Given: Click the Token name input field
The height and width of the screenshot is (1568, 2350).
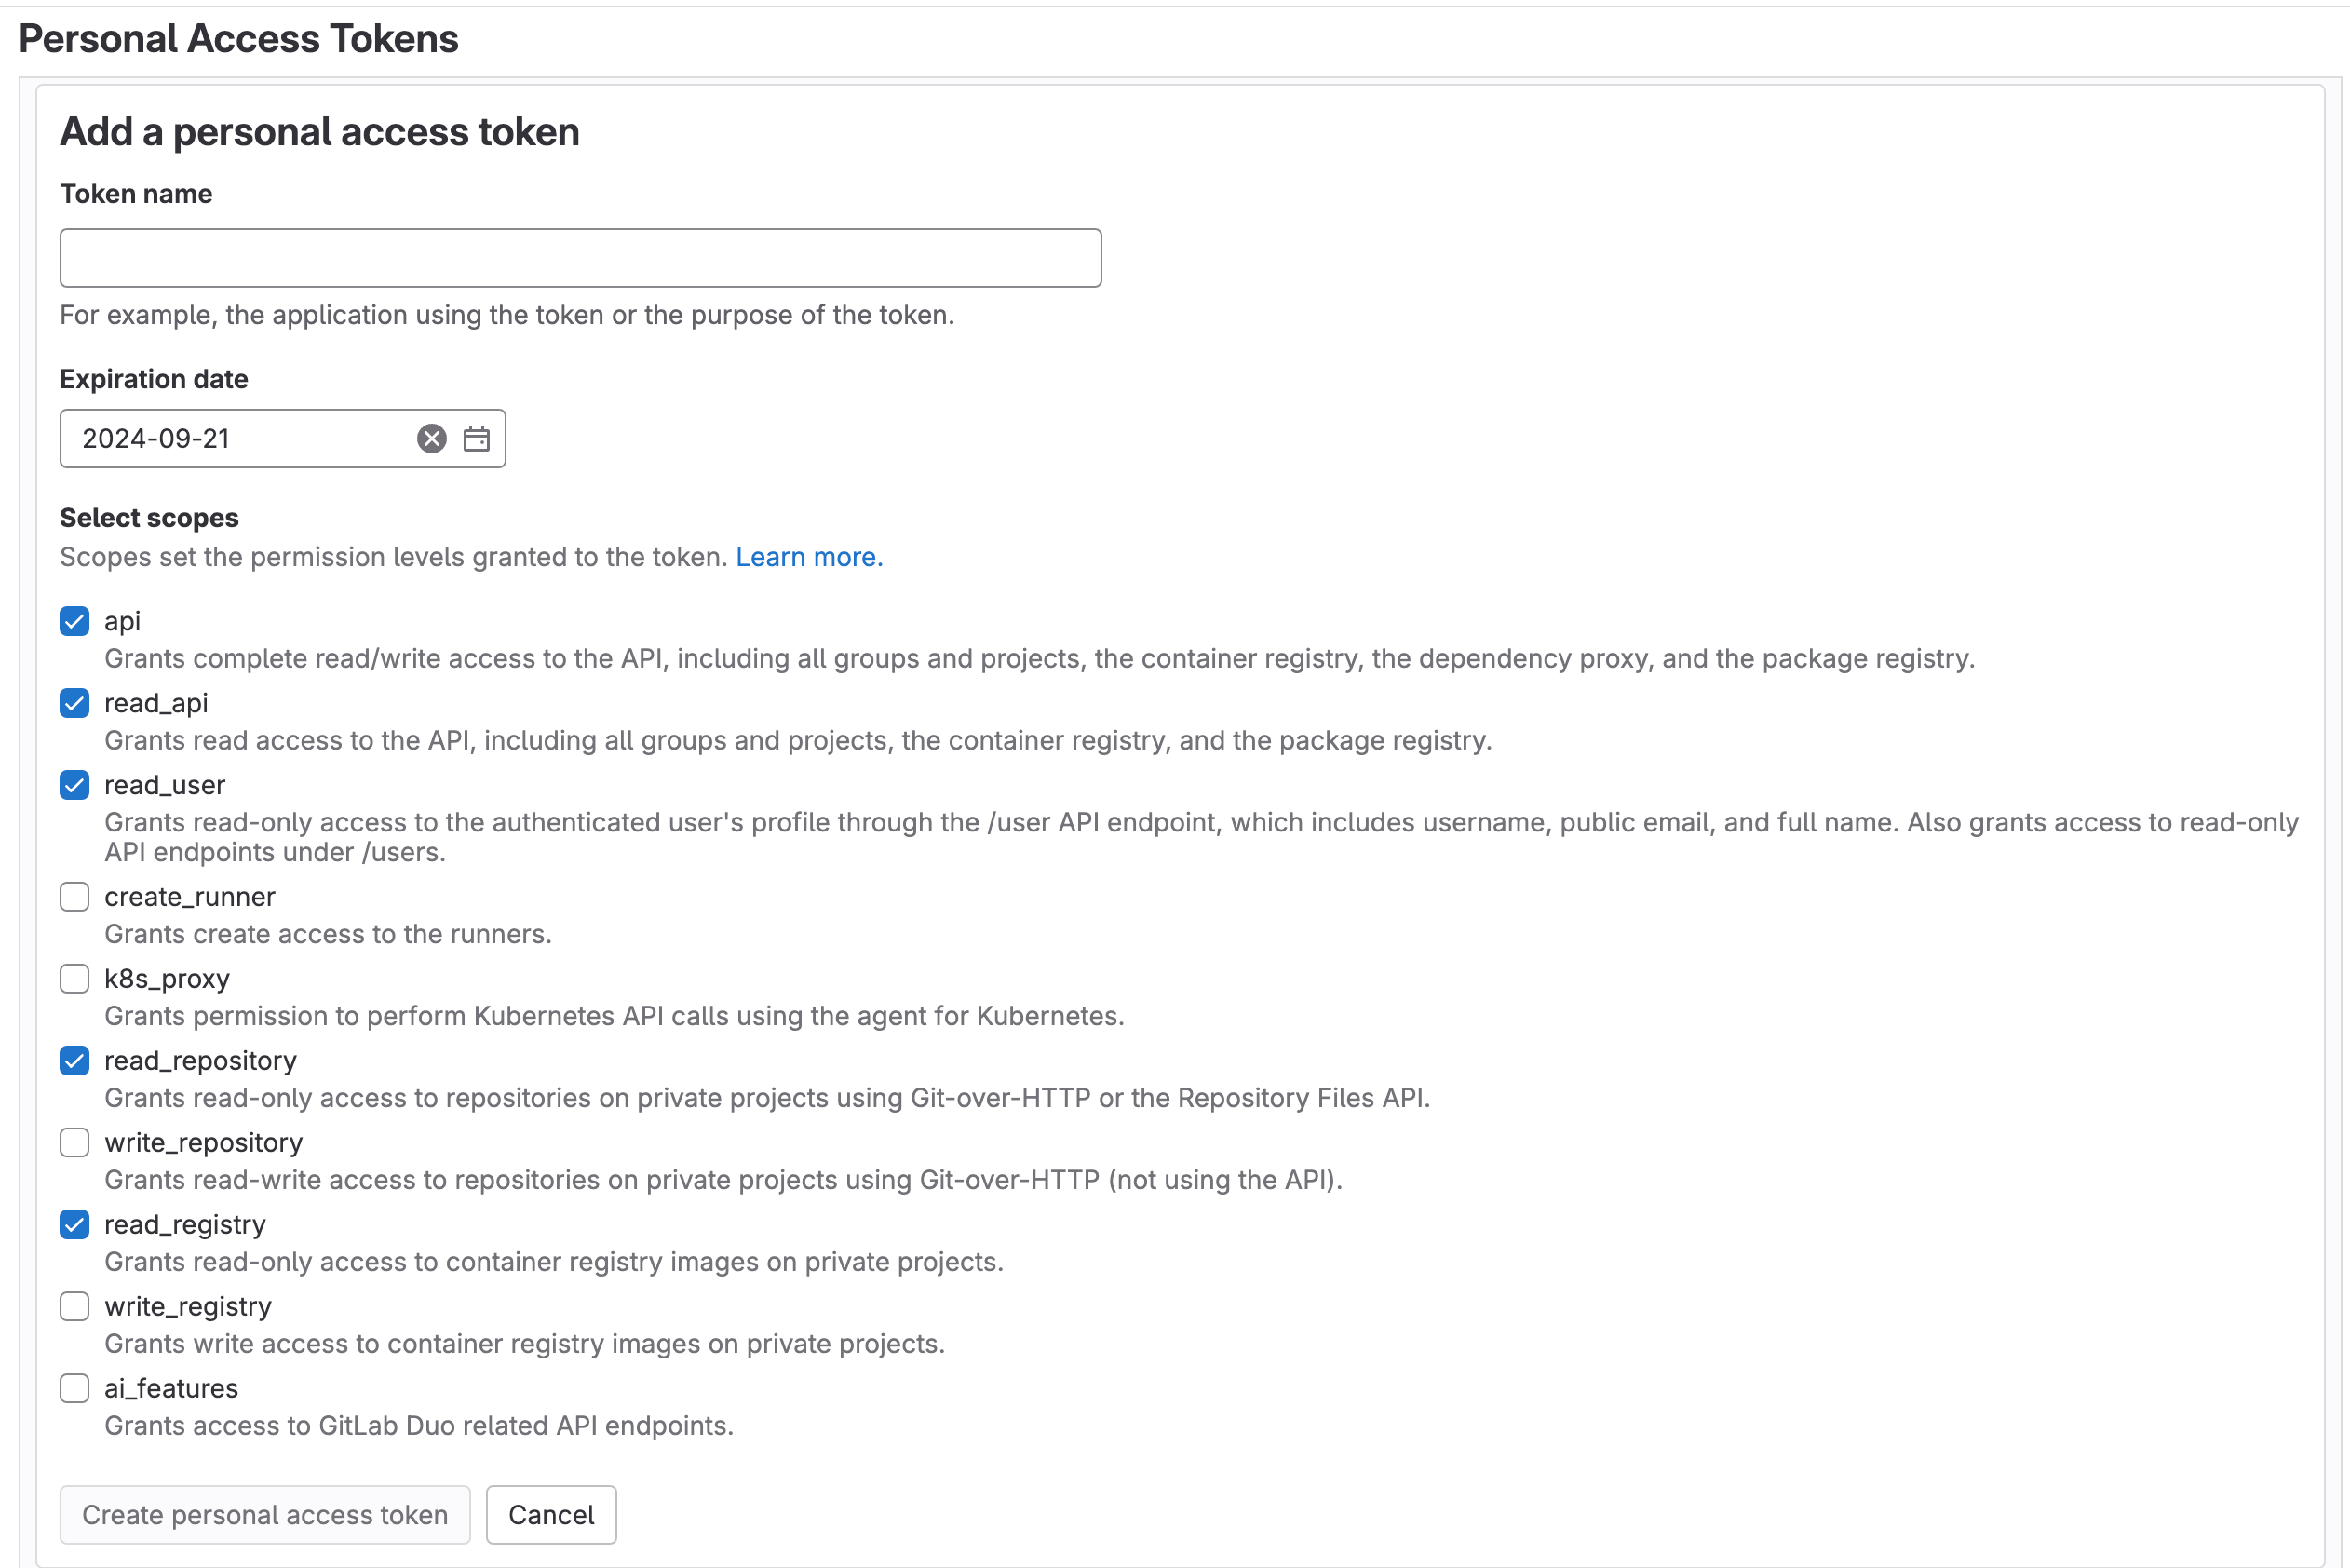Looking at the screenshot, I should pos(581,258).
